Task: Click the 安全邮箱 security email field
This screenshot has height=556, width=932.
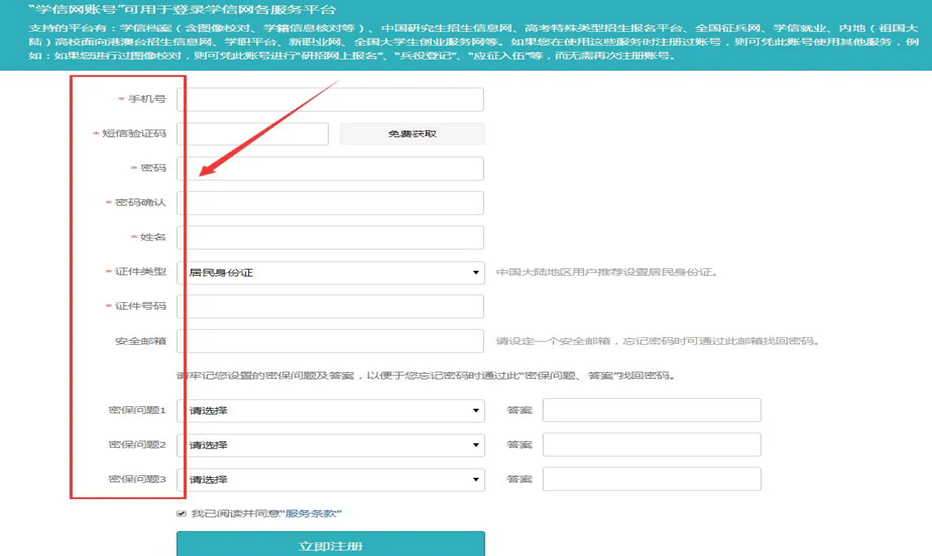Action: click(x=330, y=342)
